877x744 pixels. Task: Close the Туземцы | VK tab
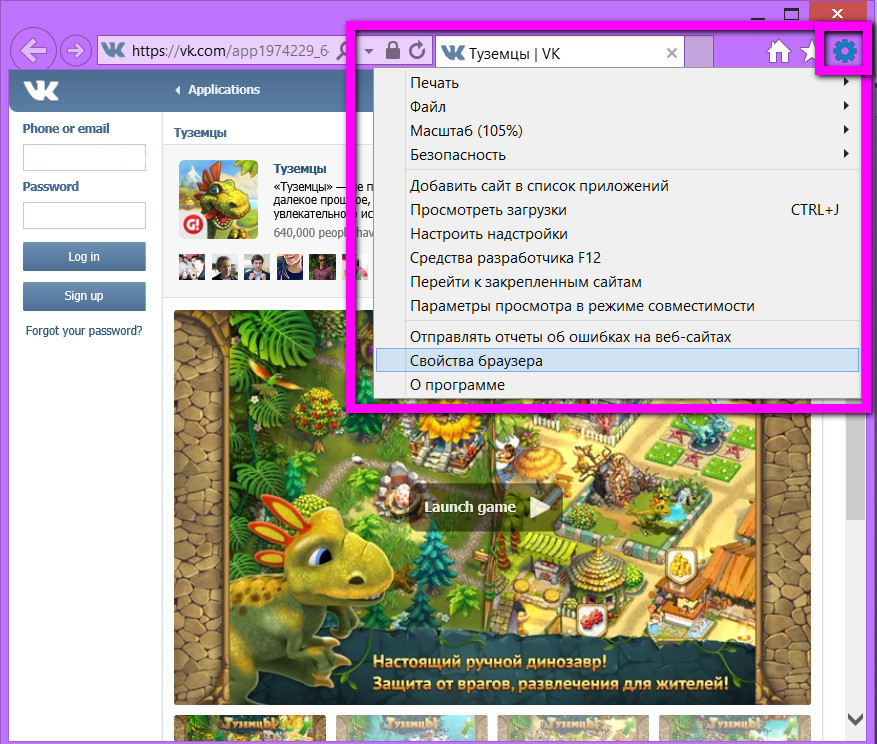tap(672, 53)
